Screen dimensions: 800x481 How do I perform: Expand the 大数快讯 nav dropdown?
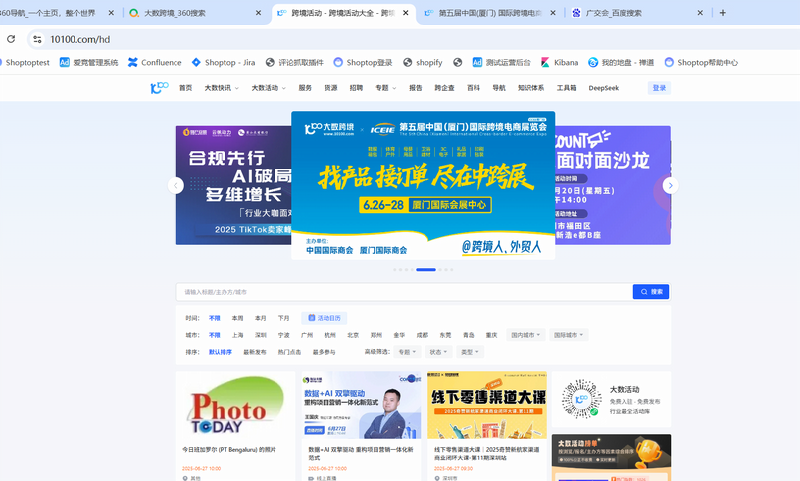tap(221, 88)
